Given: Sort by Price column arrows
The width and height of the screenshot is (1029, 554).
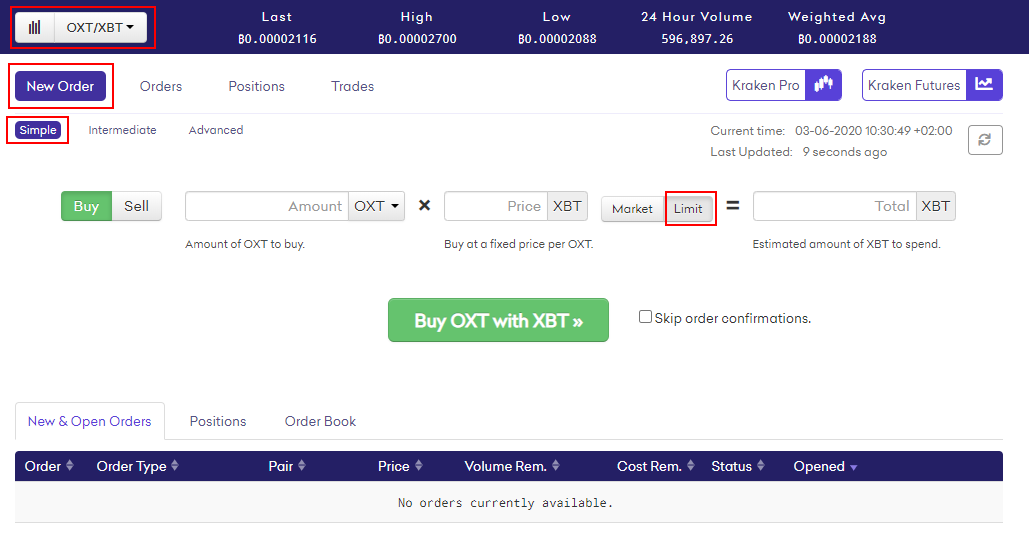Looking at the screenshot, I should [x=419, y=465].
